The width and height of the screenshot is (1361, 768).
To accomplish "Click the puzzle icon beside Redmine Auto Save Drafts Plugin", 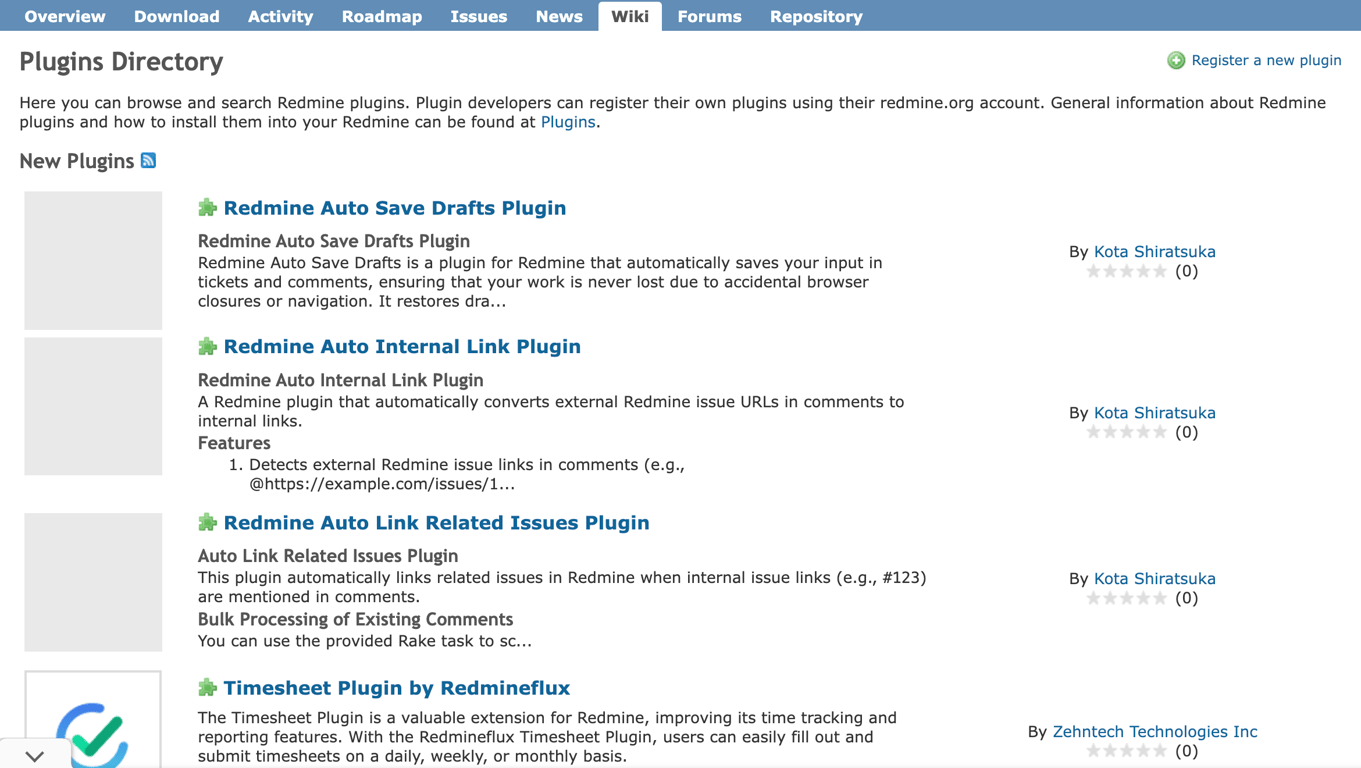I will coord(207,207).
